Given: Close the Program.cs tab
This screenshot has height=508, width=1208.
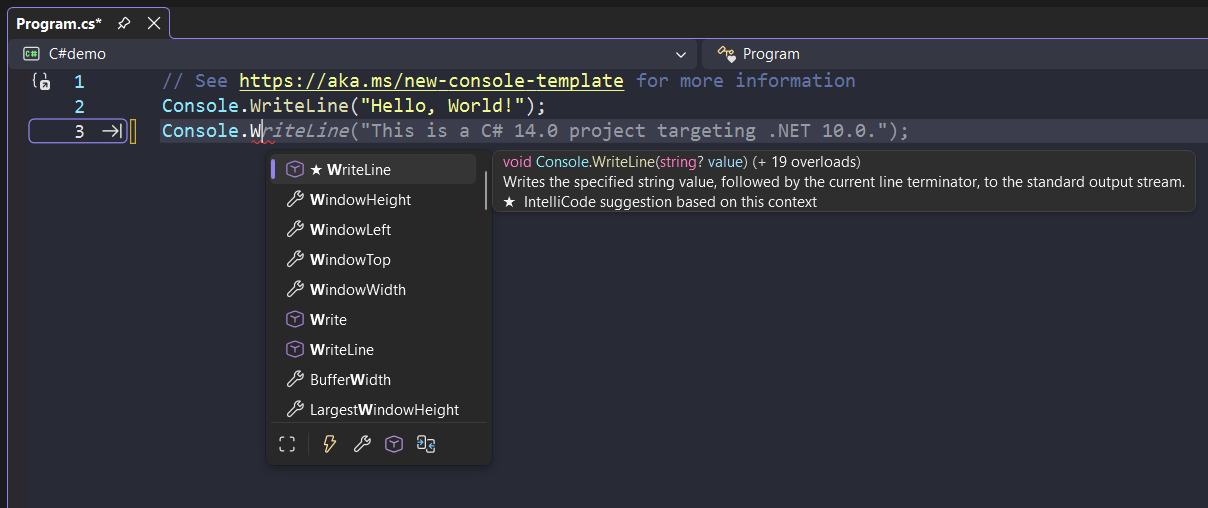Looking at the screenshot, I should click(154, 23).
